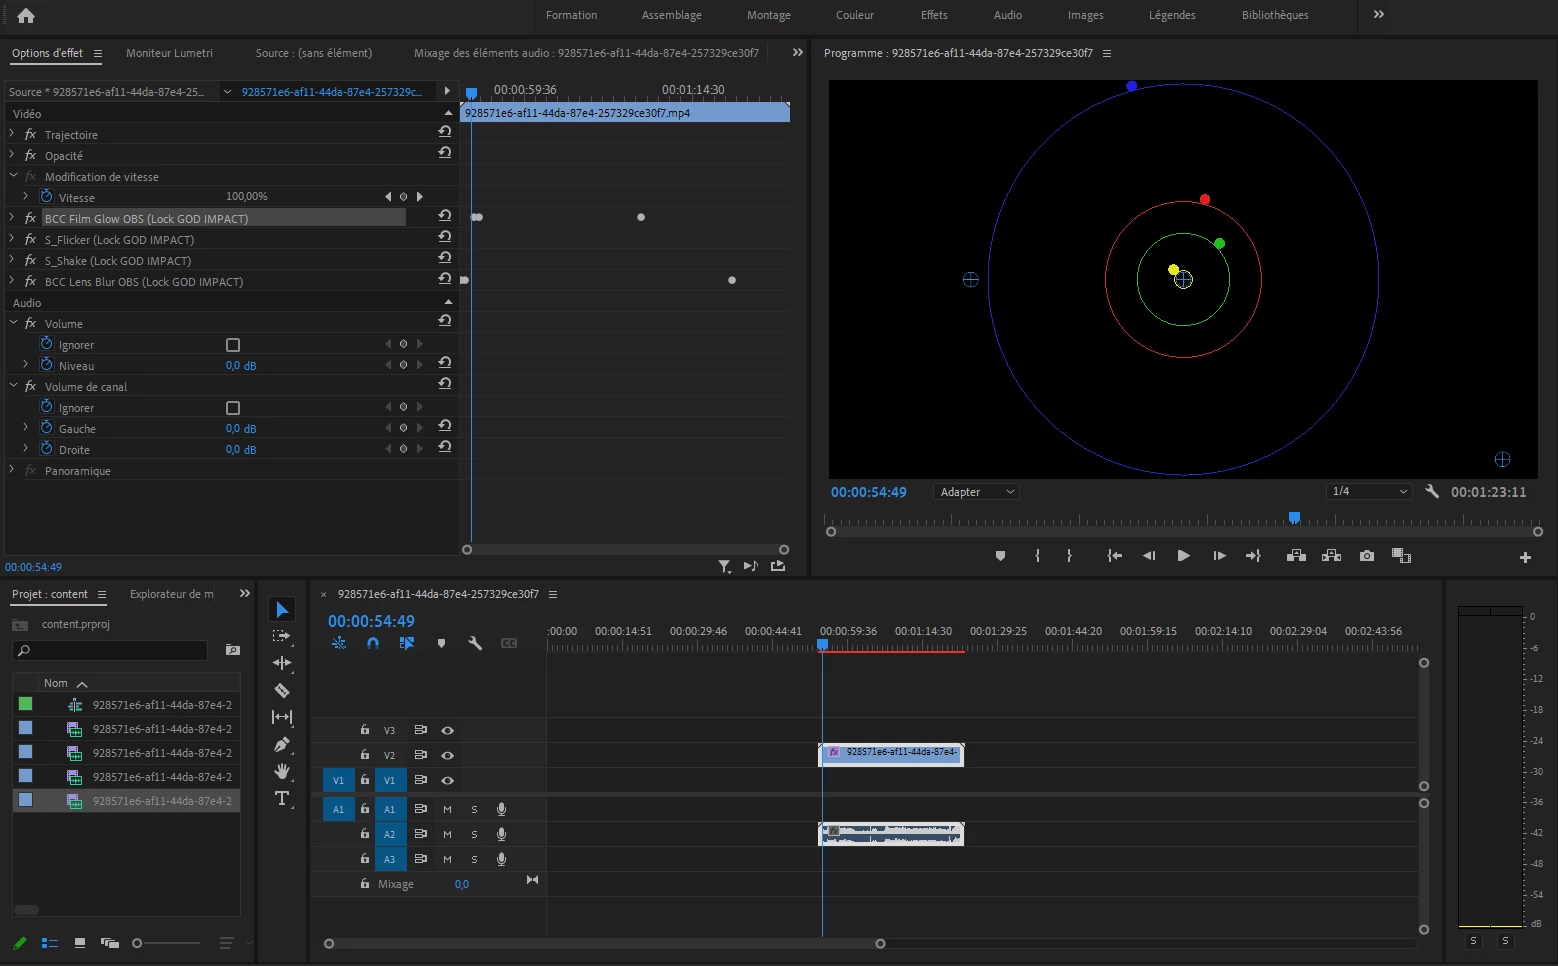The width and height of the screenshot is (1558, 966).
Task: Switch to Montage workspace
Action: [768, 15]
